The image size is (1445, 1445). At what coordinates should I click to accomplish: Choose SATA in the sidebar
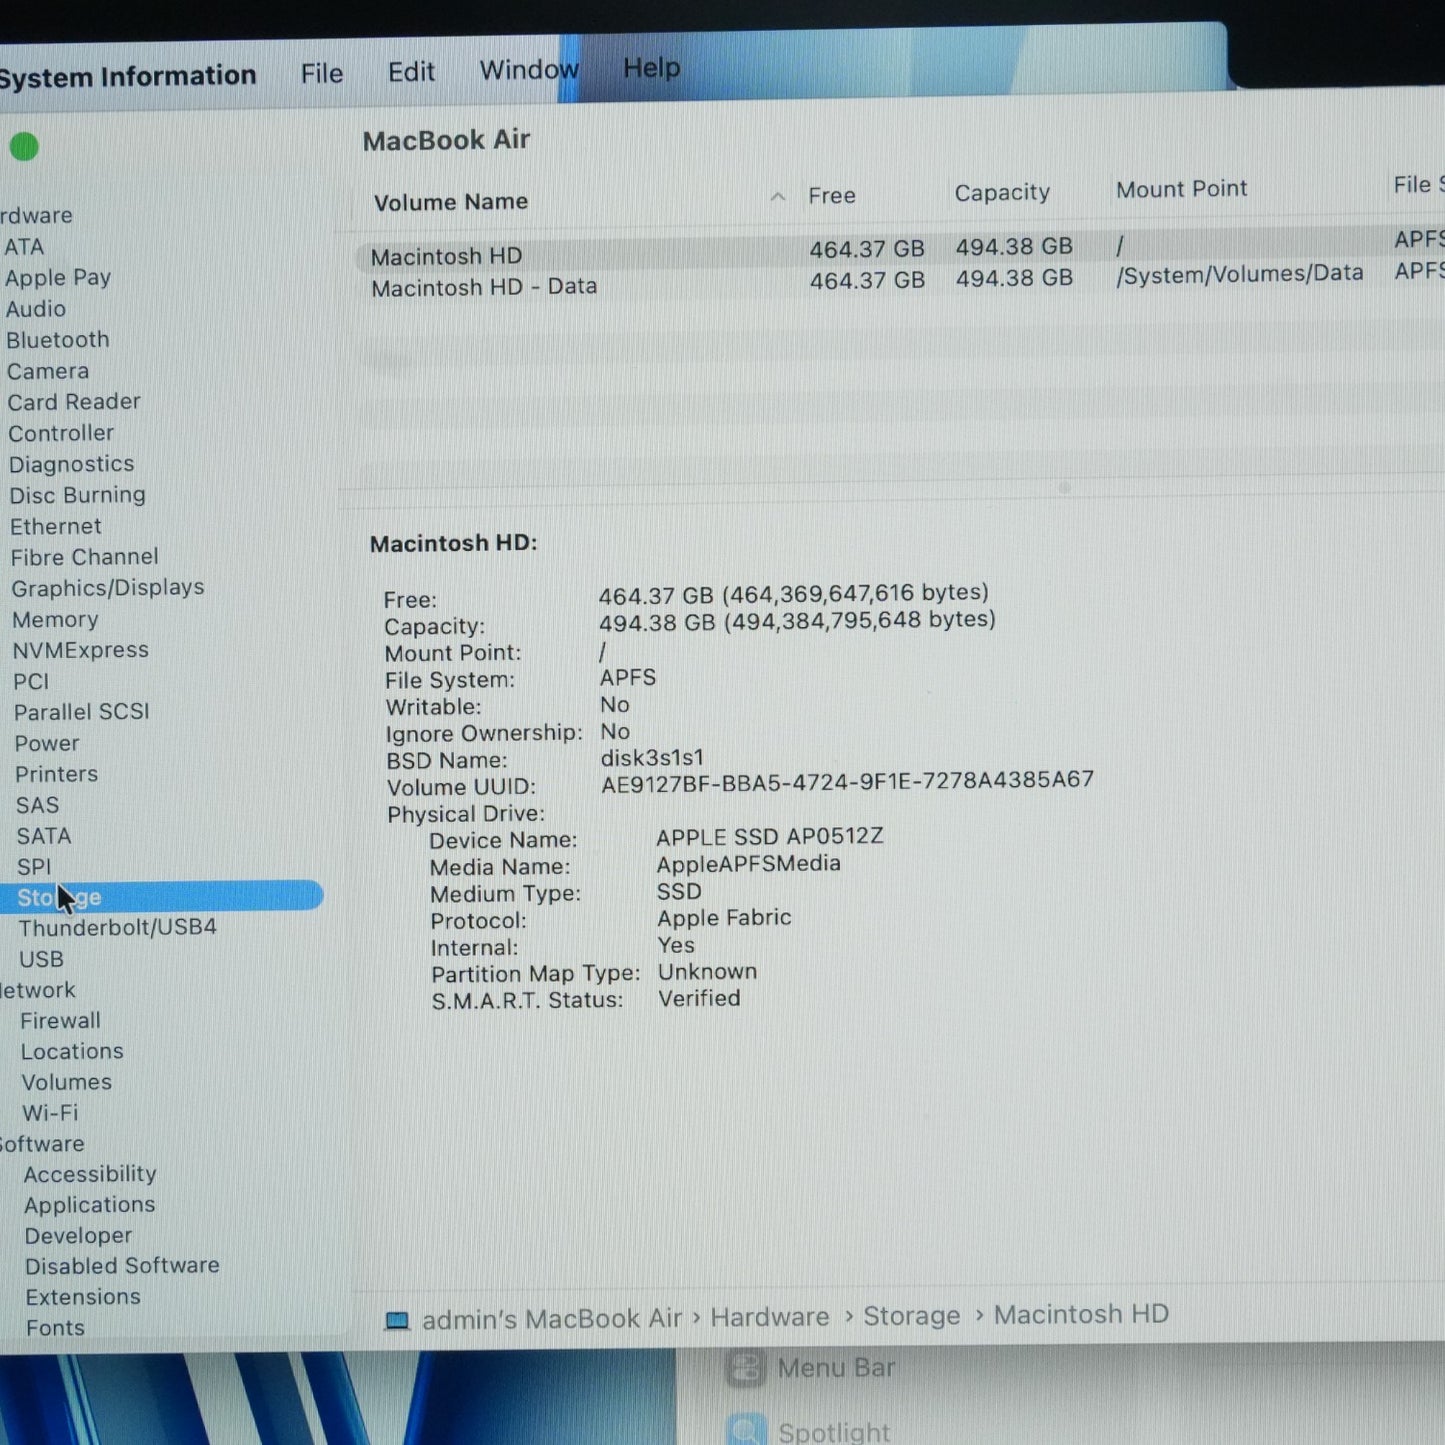[x=44, y=836]
